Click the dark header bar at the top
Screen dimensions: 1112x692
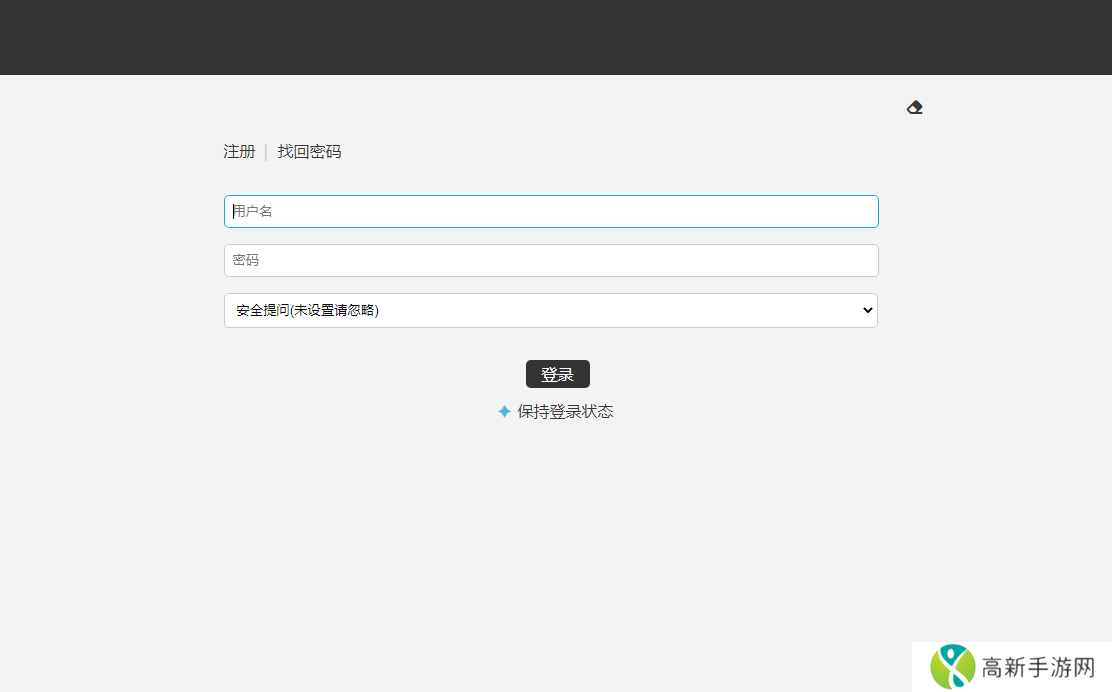556,37
